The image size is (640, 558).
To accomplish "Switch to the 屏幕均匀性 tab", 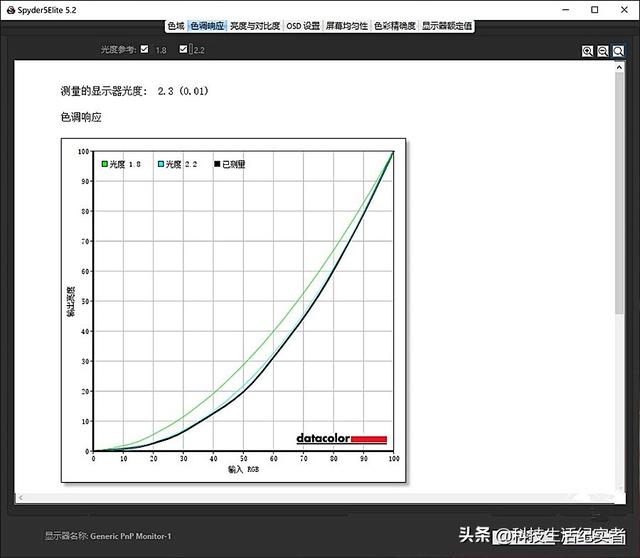I will (347, 26).
